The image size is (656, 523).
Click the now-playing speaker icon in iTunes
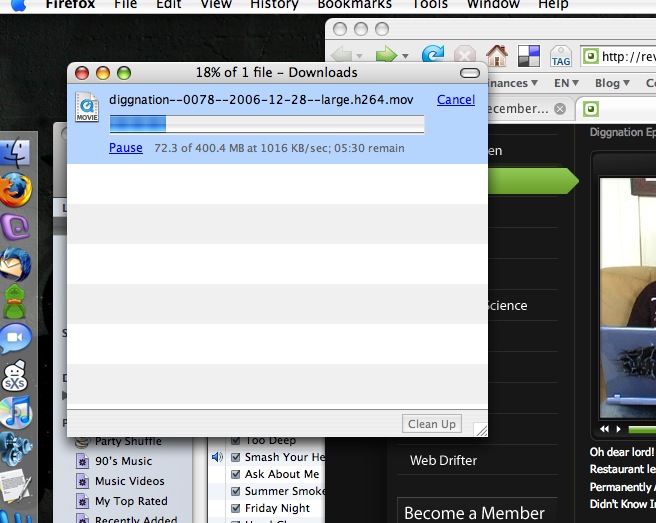click(217, 457)
